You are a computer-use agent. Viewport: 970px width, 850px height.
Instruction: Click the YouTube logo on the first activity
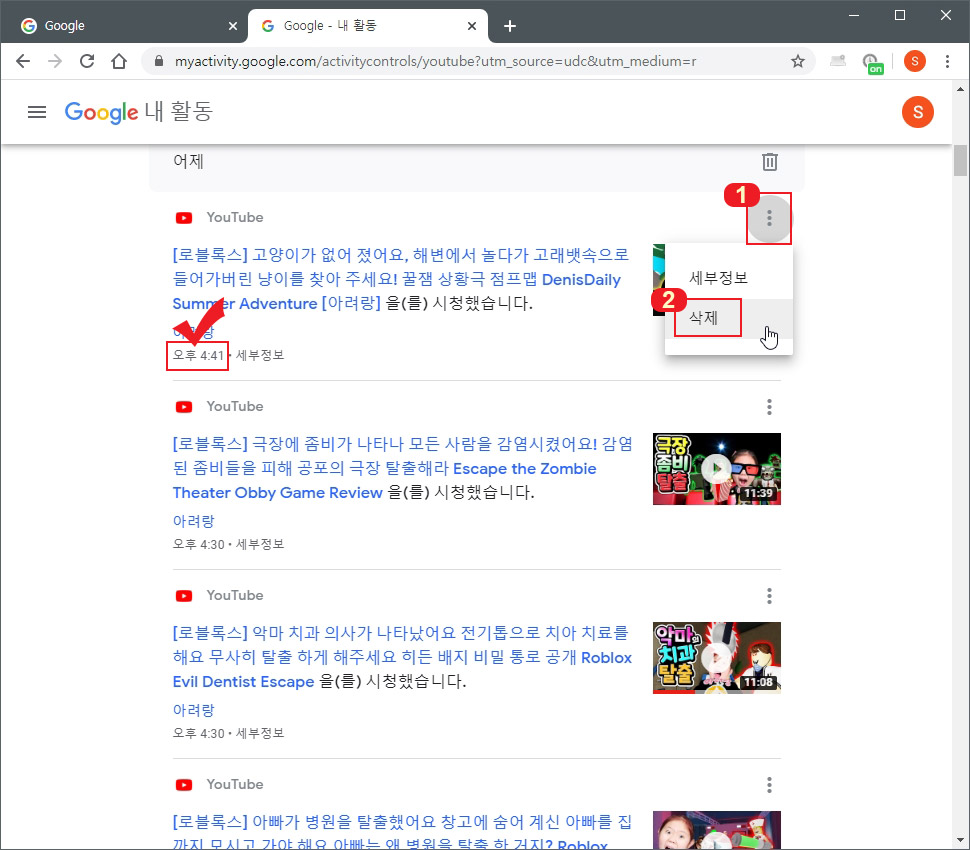tap(183, 217)
